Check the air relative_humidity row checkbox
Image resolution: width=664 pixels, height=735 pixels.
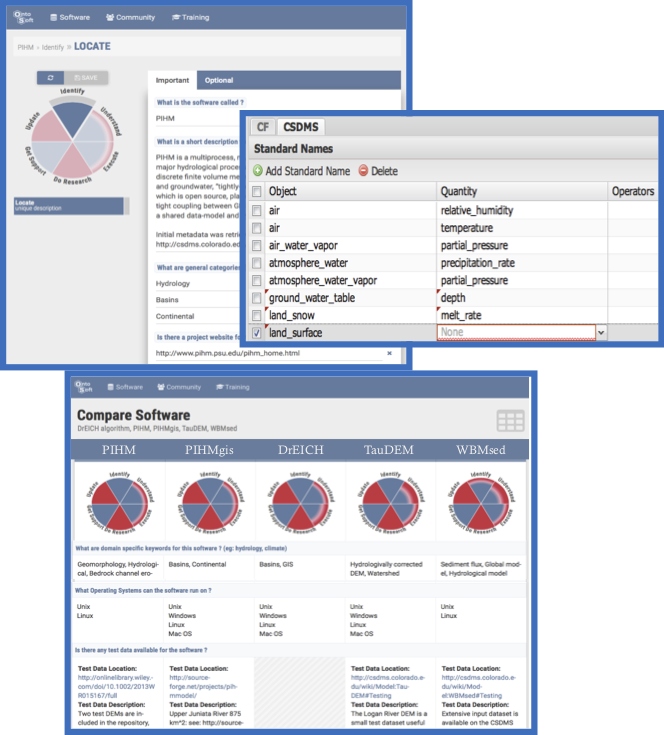pyautogui.click(x=257, y=210)
